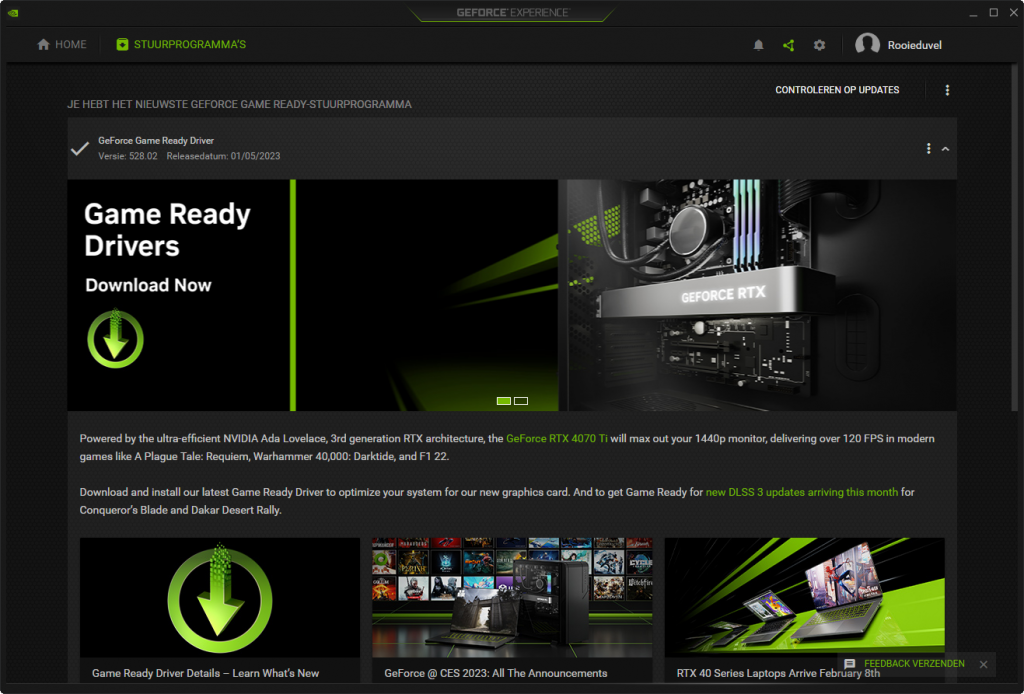
Task: Click the installed driver checkmark icon
Action: coord(80,149)
